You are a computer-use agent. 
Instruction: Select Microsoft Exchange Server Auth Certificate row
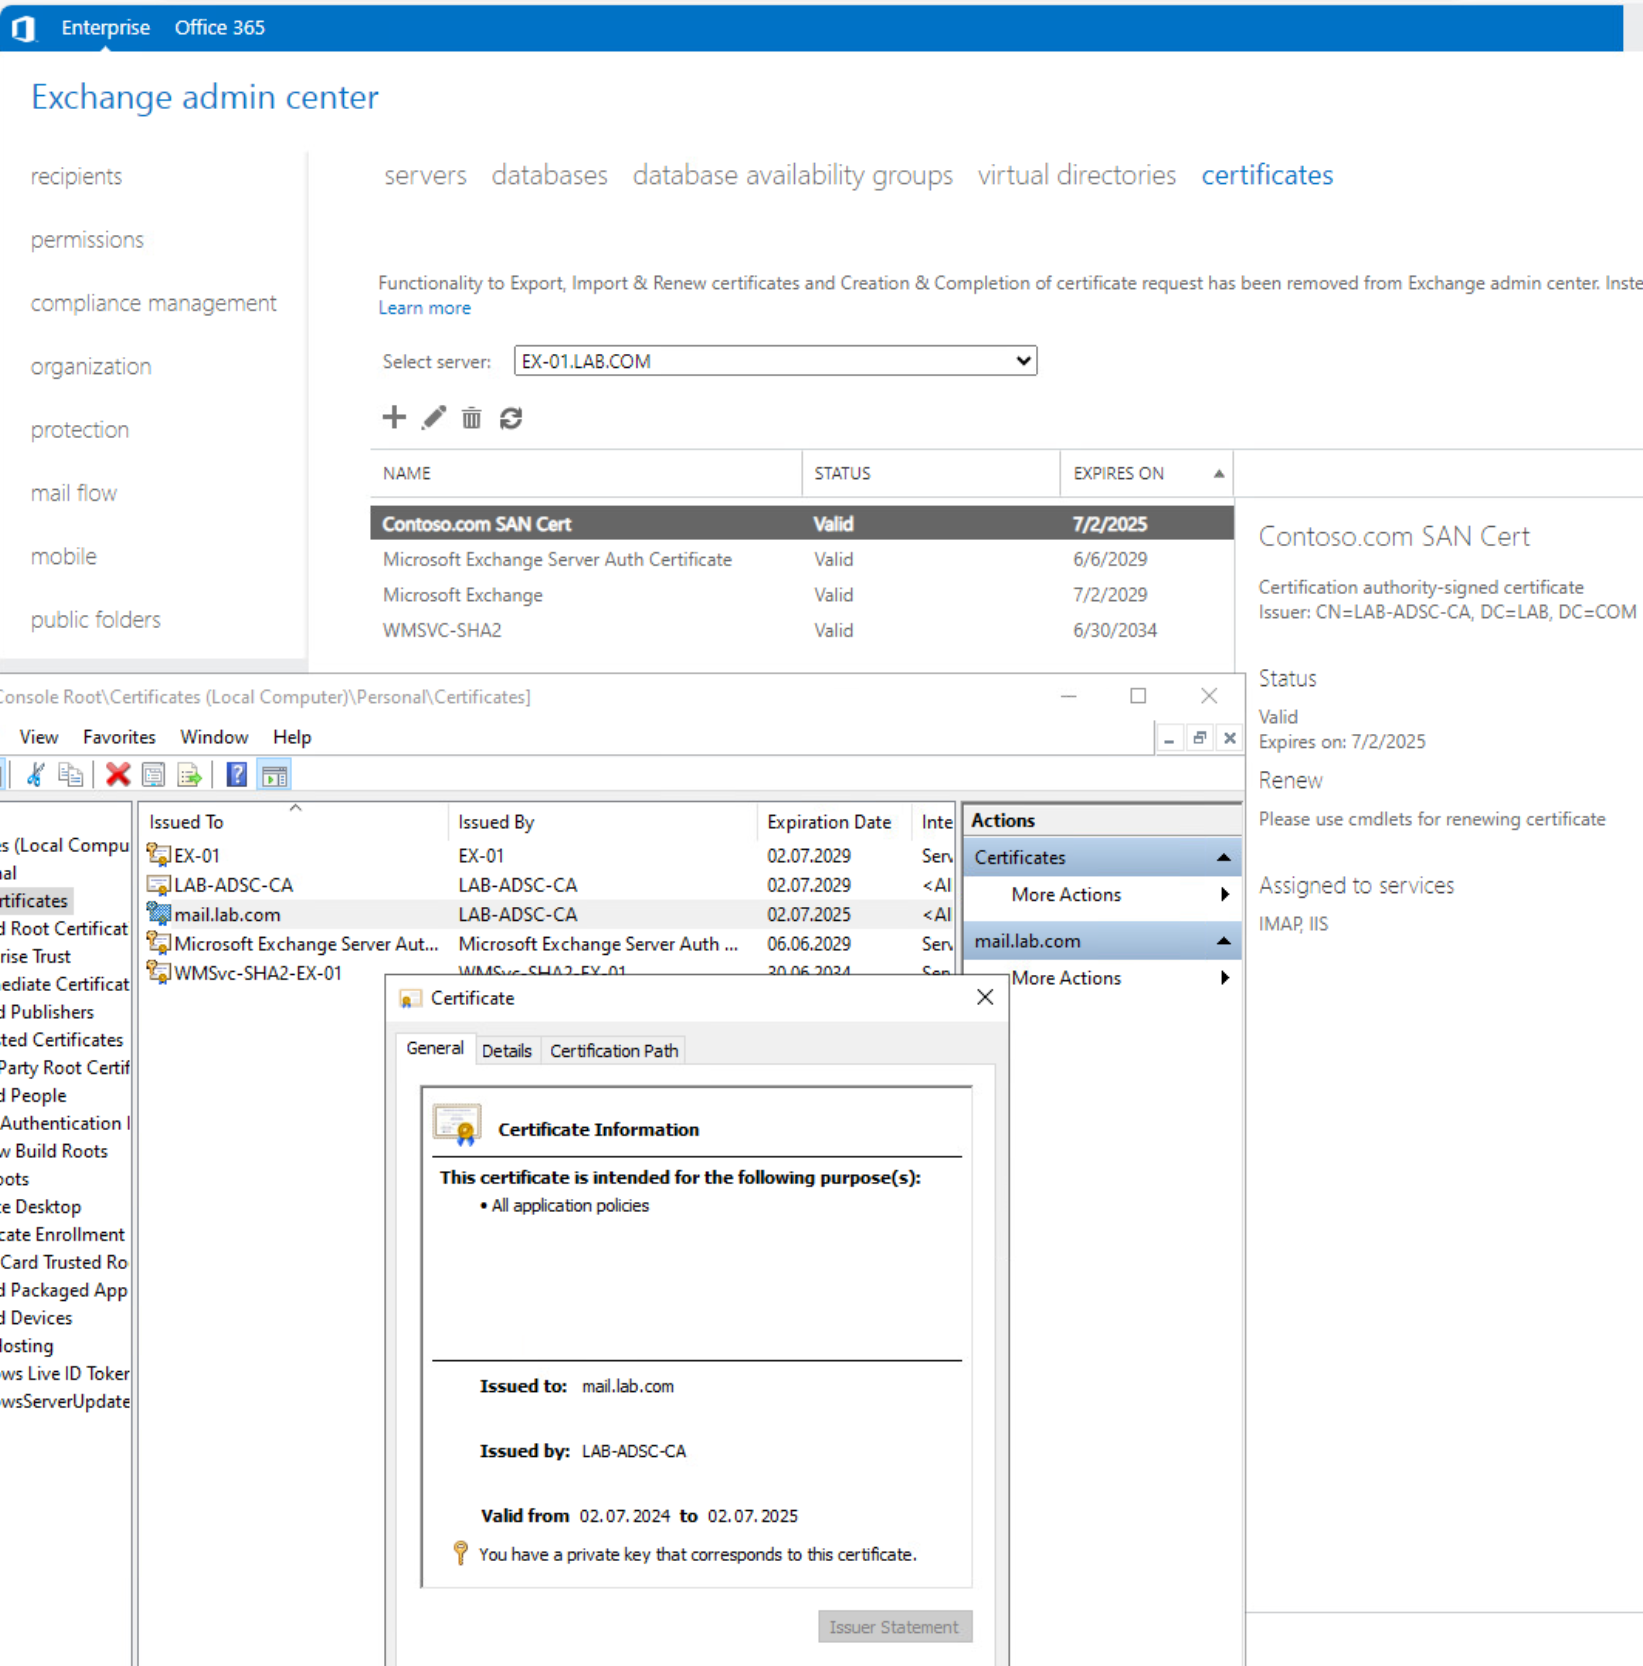tap(801, 559)
